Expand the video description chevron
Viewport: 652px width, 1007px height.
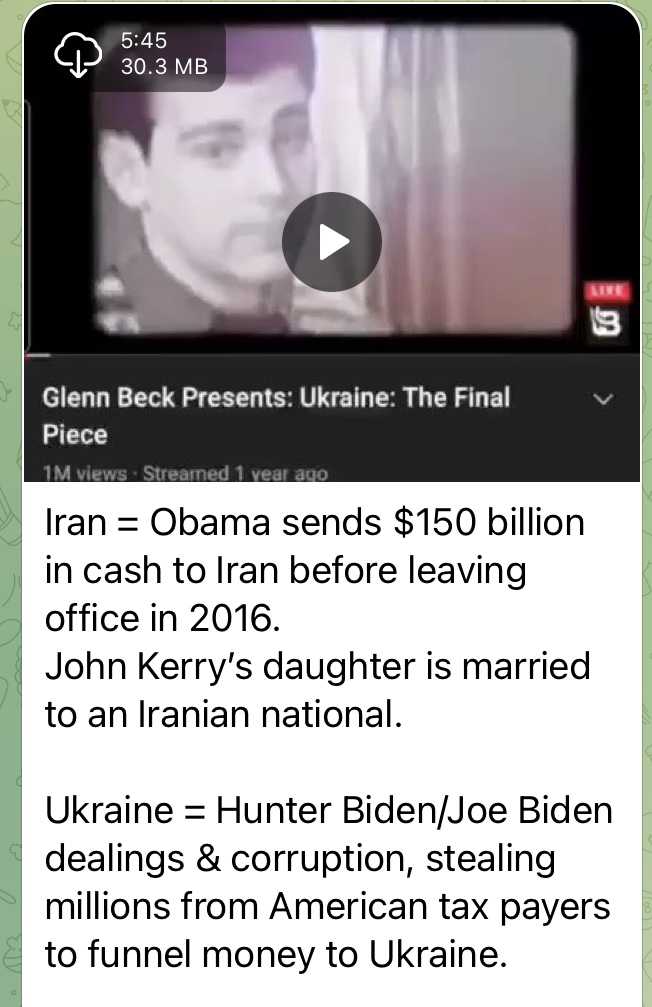[x=603, y=399]
